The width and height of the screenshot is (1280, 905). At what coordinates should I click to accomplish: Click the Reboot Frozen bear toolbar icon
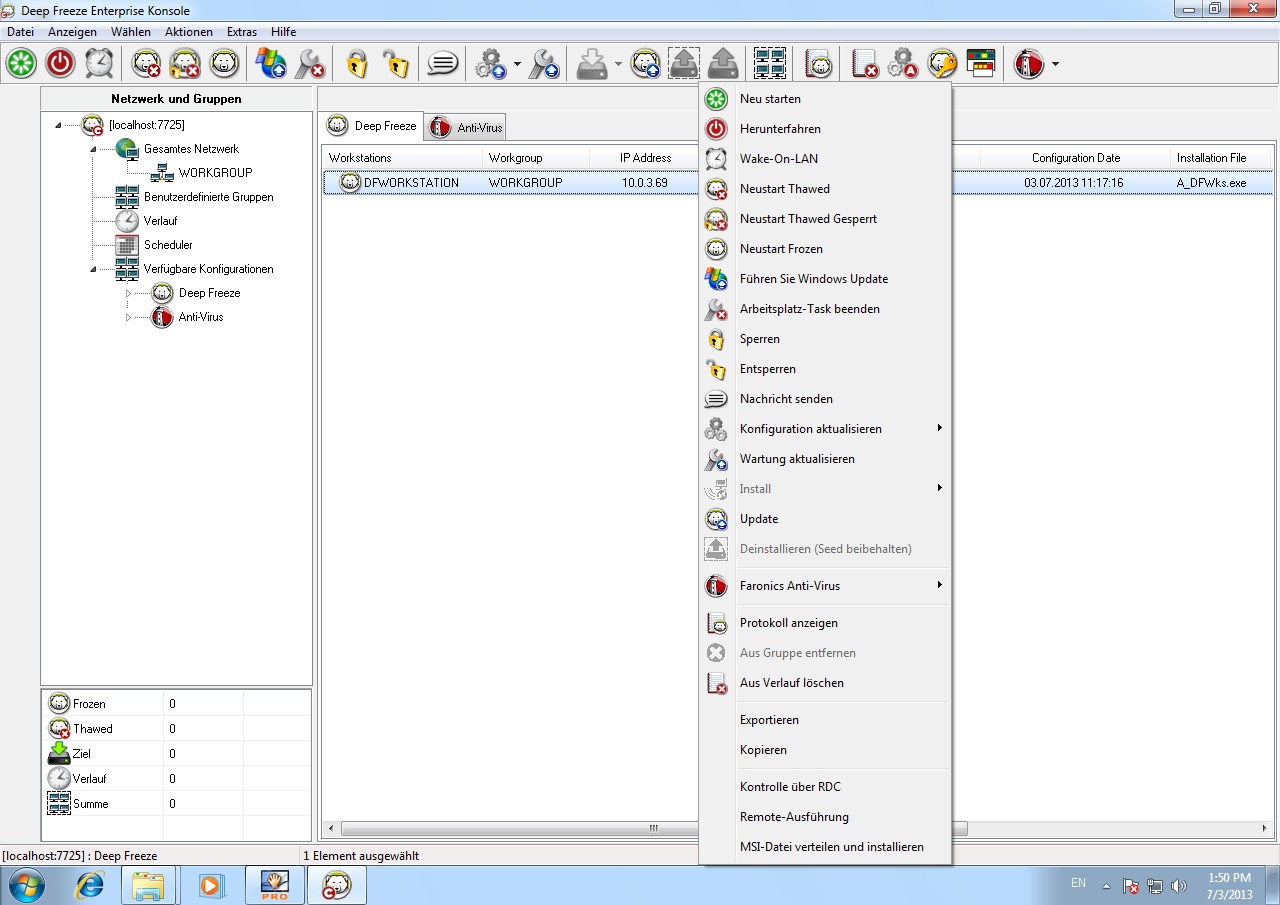coord(224,63)
